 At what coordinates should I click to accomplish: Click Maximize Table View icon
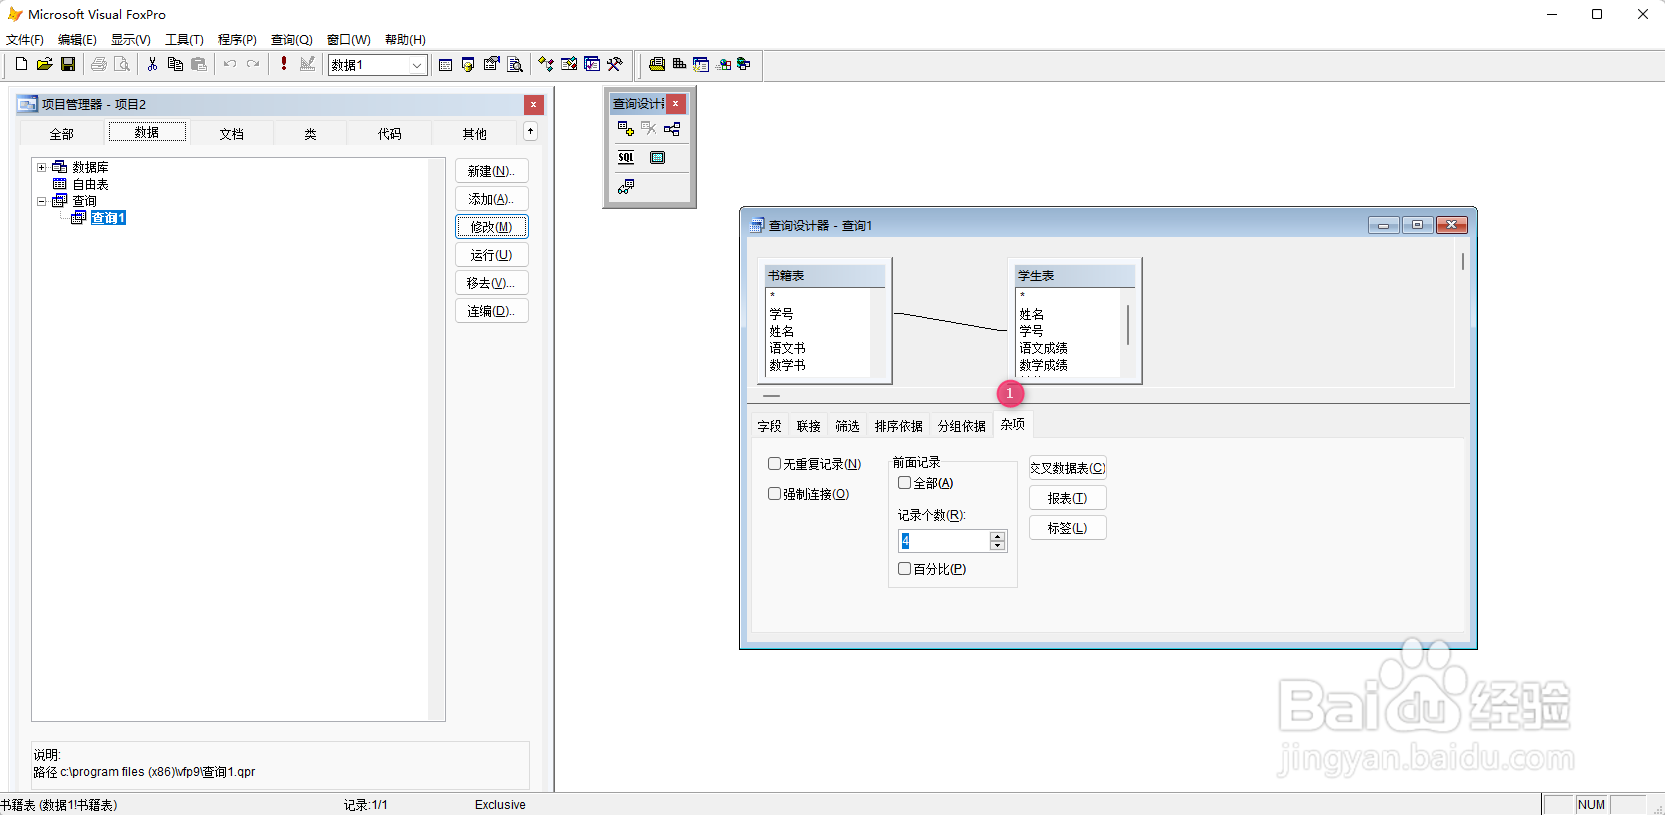click(657, 158)
